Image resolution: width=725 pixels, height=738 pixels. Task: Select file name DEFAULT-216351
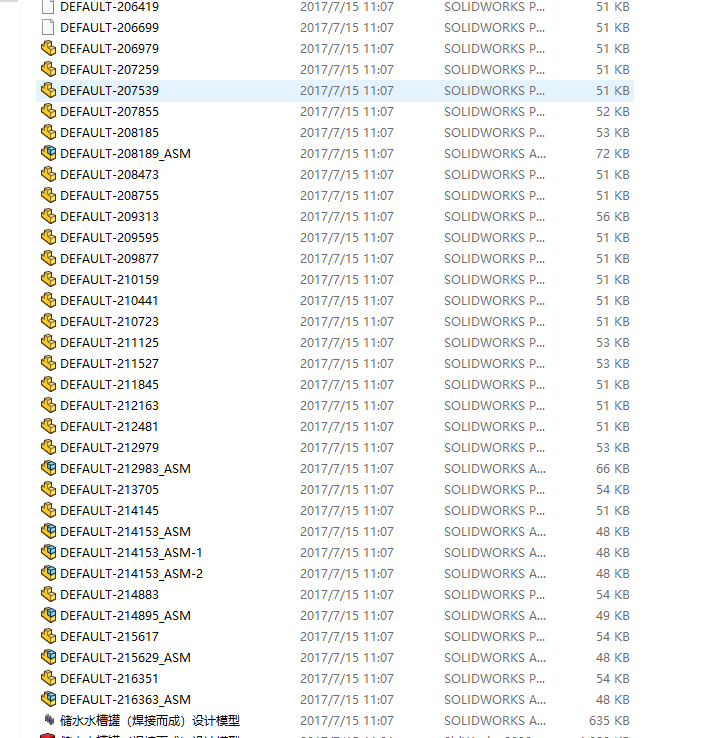(109, 679)
